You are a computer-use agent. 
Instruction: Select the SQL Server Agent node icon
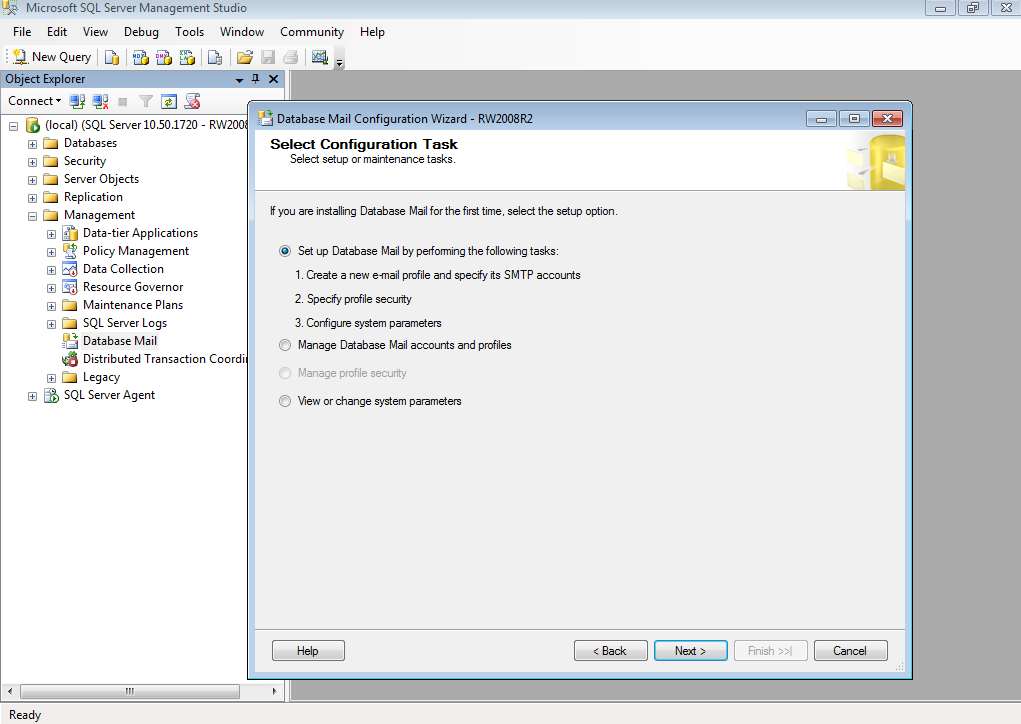click(51, 395)
